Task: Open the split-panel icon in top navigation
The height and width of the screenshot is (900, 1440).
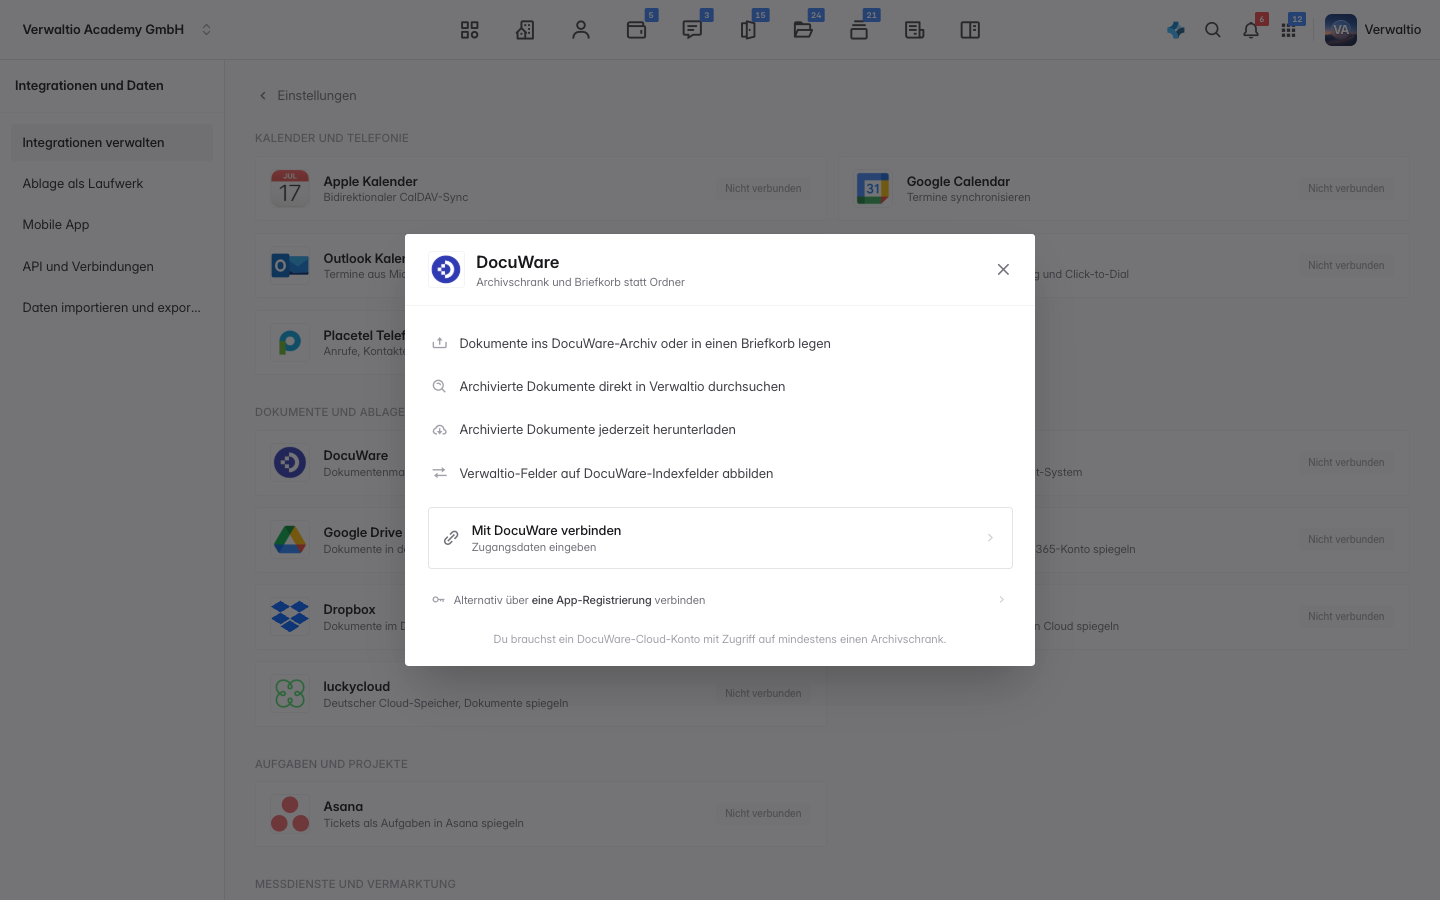Action: click(970, 30)
